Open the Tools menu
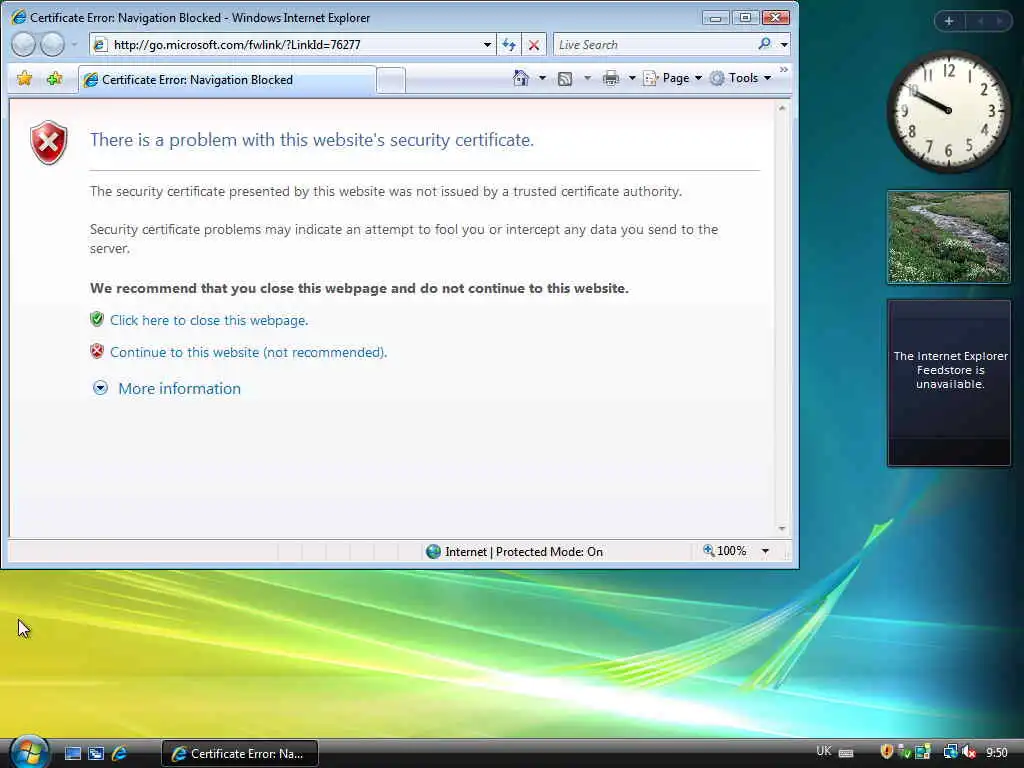The height and width of the screenshot is (768, 1024). (741, 78)
